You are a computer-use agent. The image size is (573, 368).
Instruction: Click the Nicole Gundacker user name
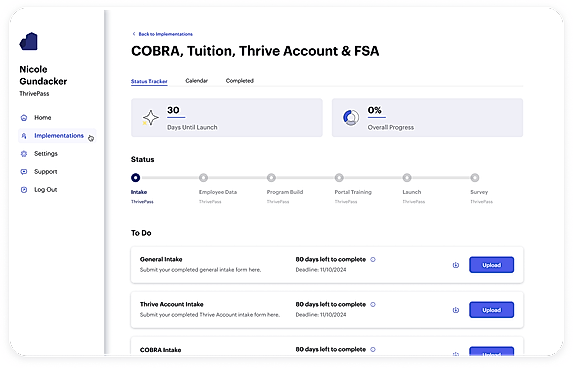click(x=43, y=75)
